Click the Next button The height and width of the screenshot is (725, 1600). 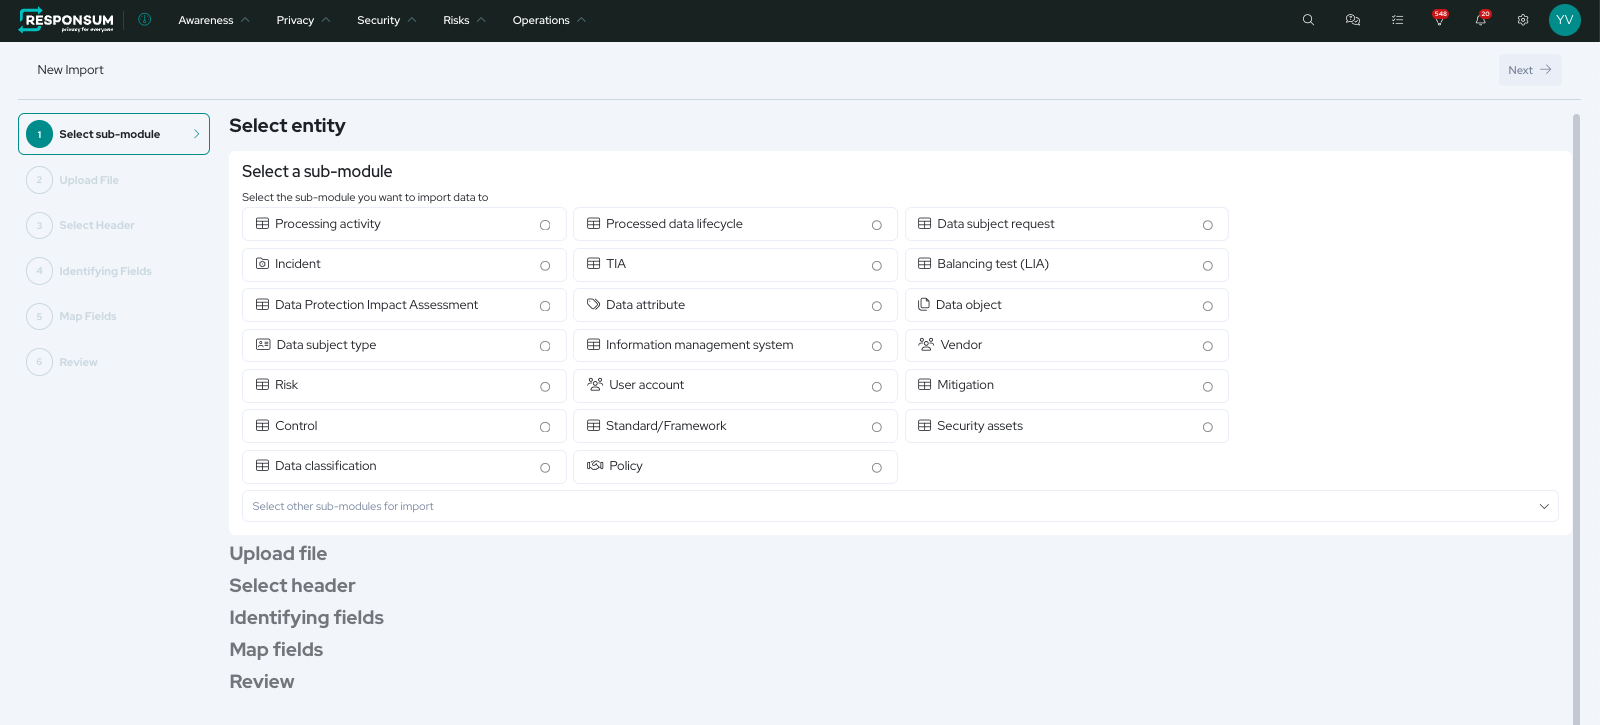click(1530, 70)
